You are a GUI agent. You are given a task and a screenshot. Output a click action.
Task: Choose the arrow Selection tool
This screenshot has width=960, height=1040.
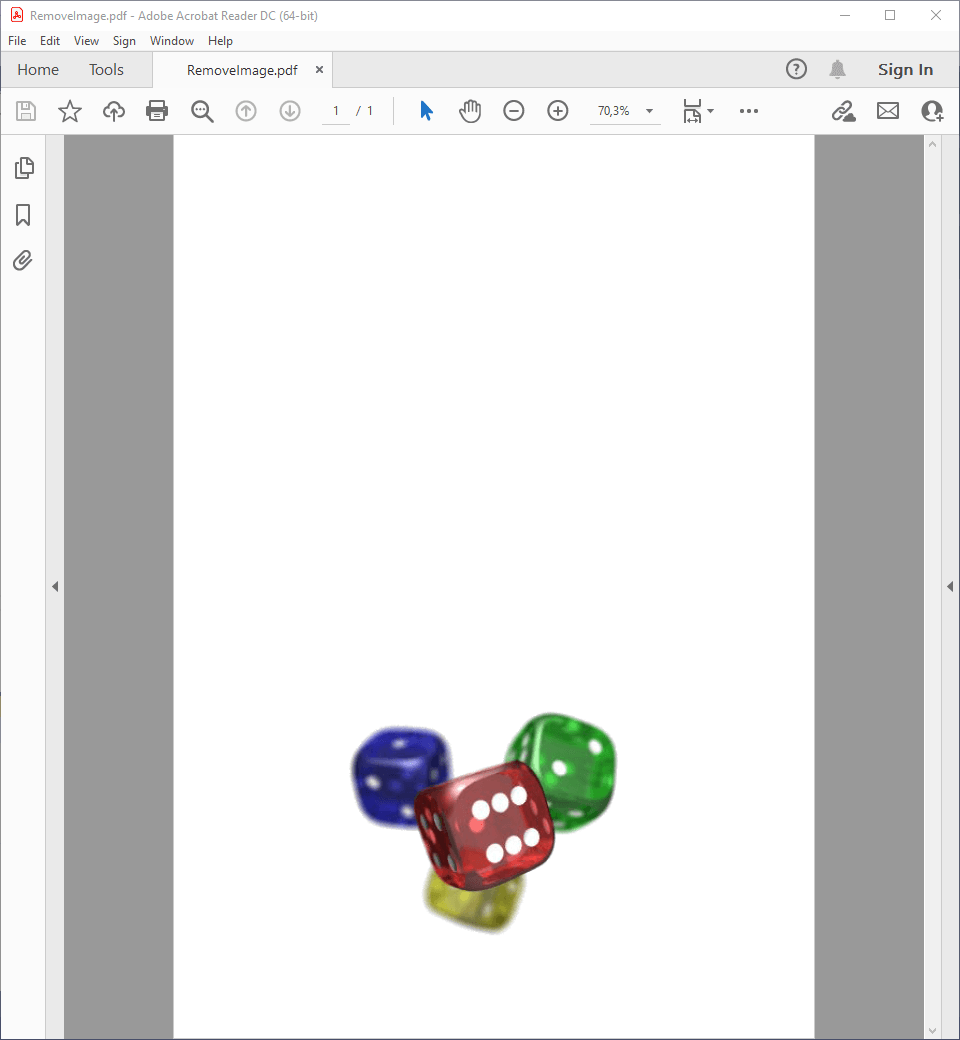click(427, 111)
